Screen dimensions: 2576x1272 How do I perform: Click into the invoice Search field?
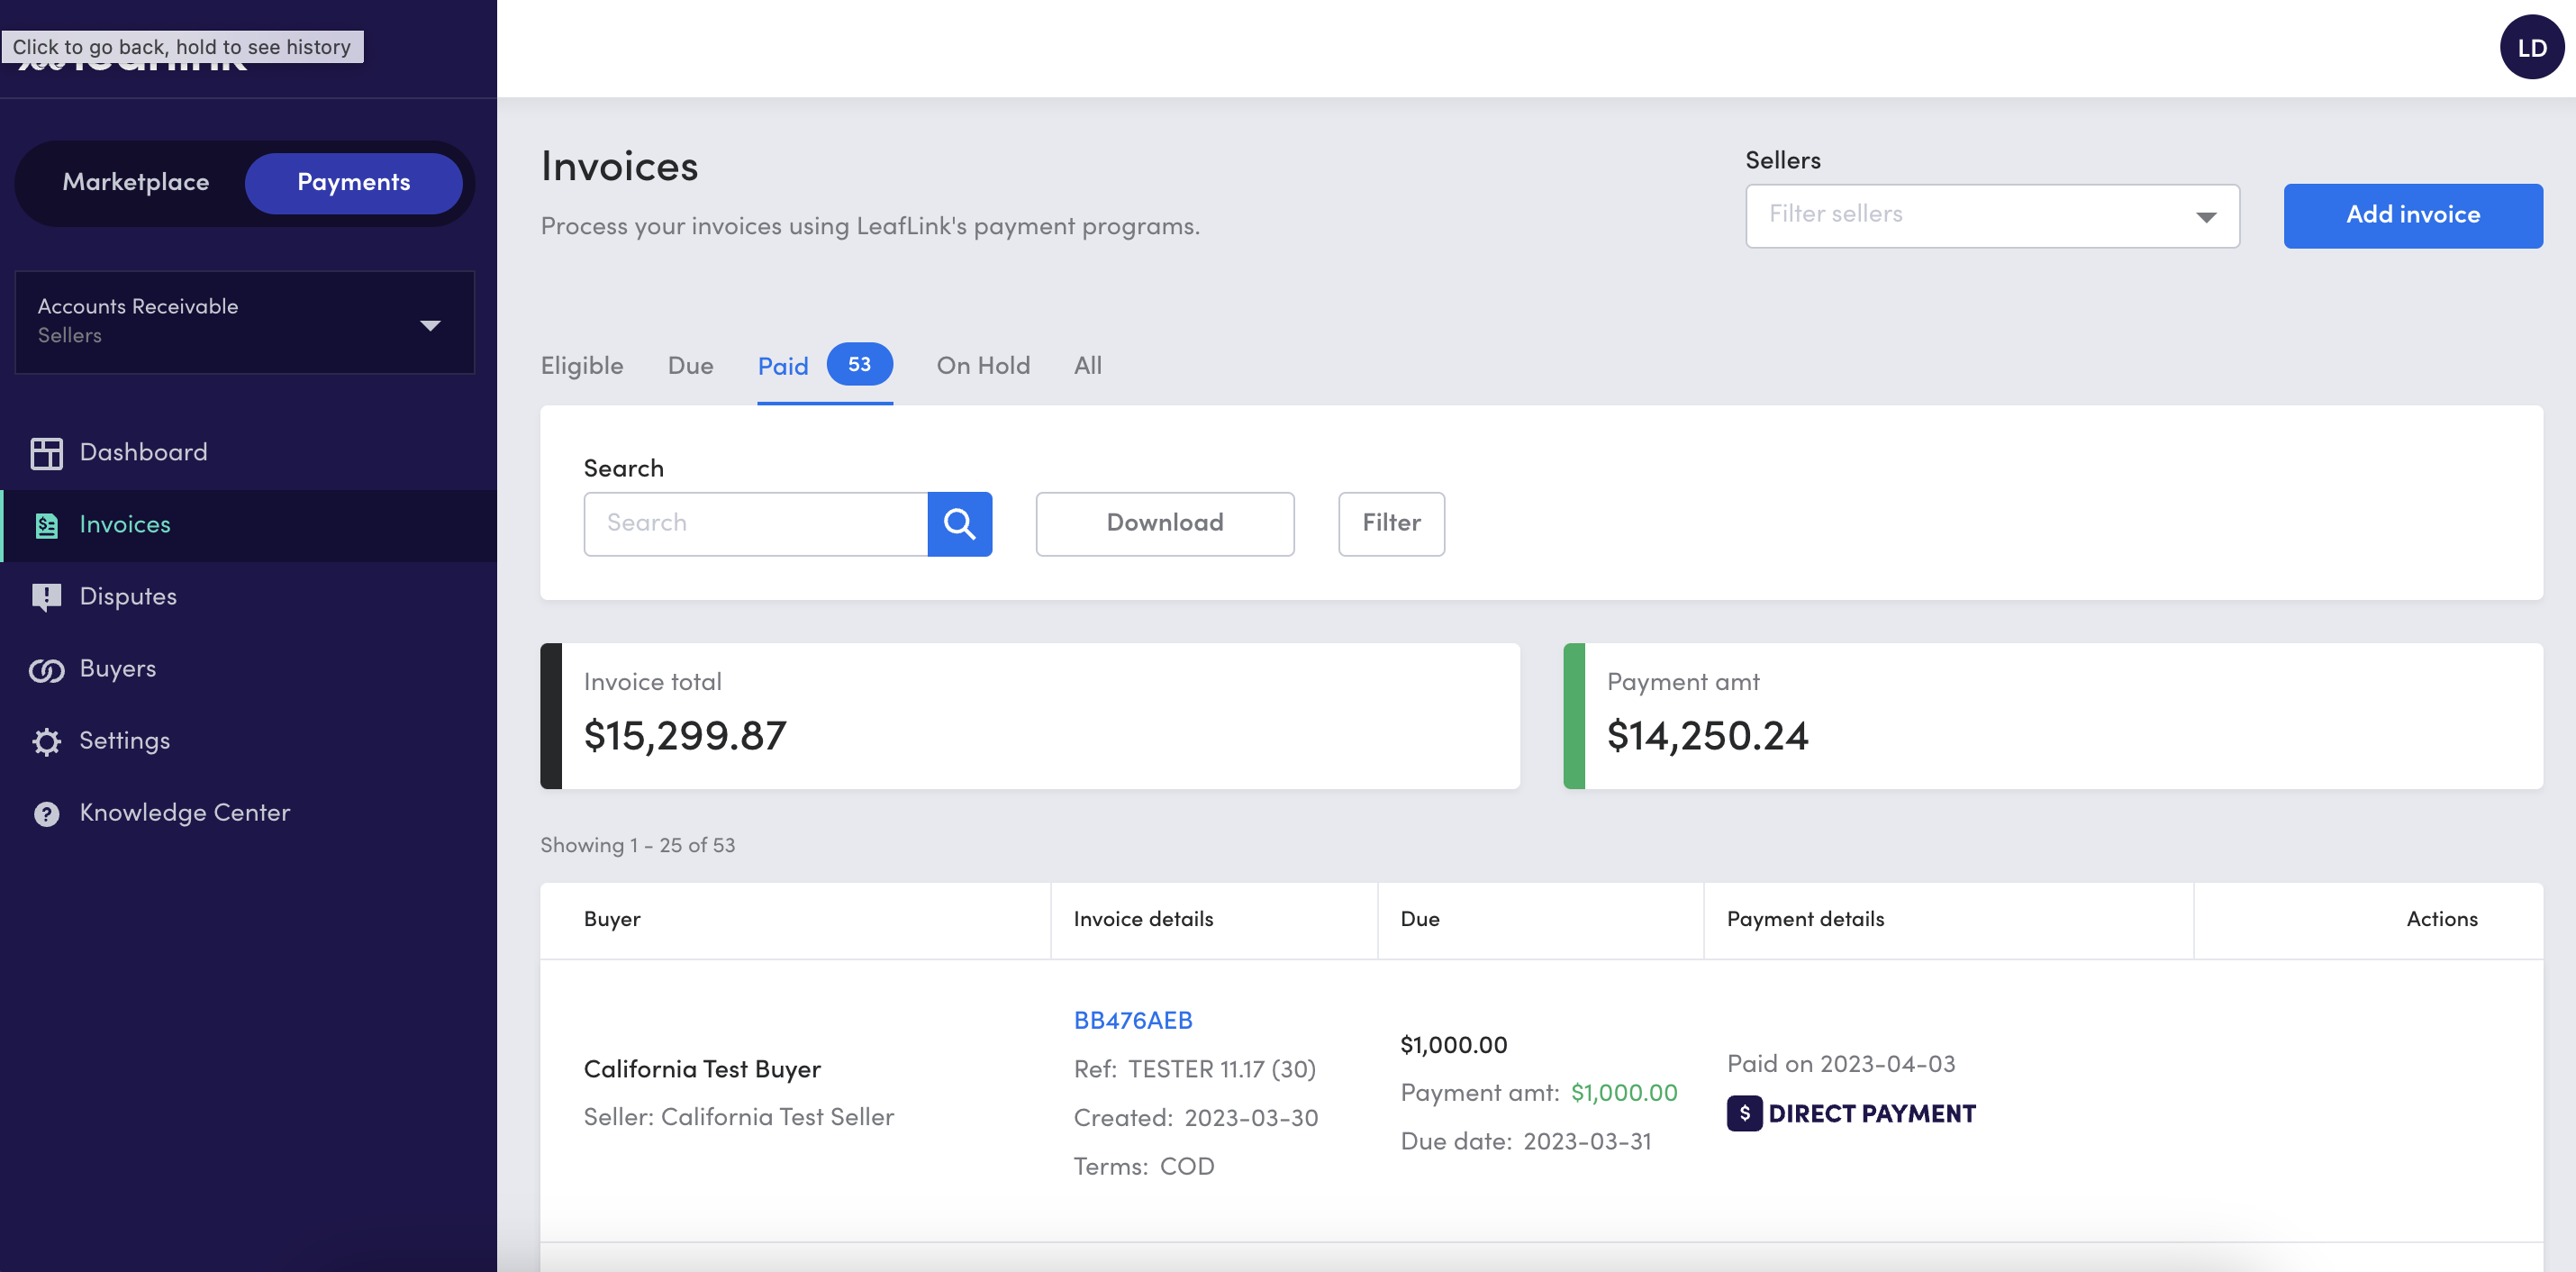pos(755,523)
